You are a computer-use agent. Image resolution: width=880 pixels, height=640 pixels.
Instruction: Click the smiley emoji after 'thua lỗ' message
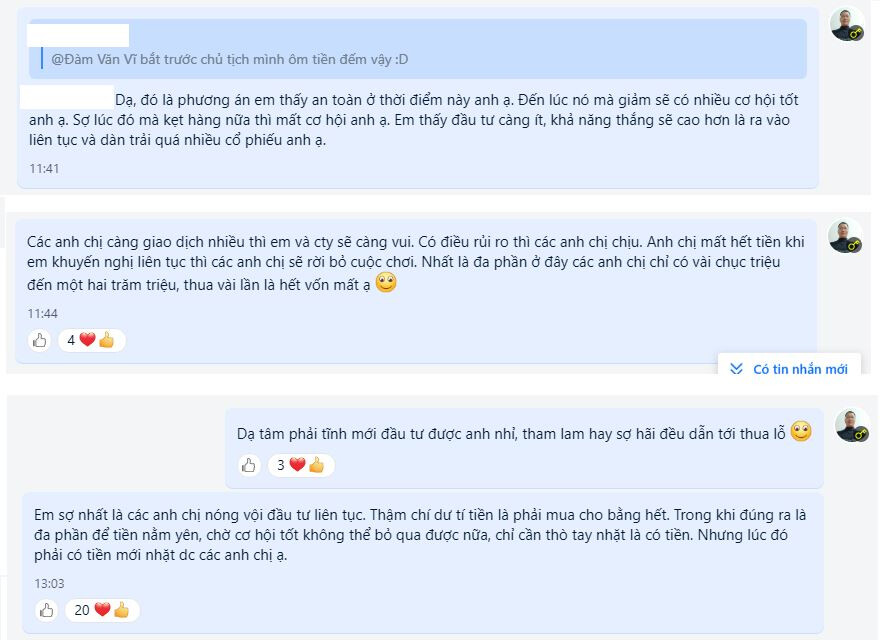click(x=801, y=432)
